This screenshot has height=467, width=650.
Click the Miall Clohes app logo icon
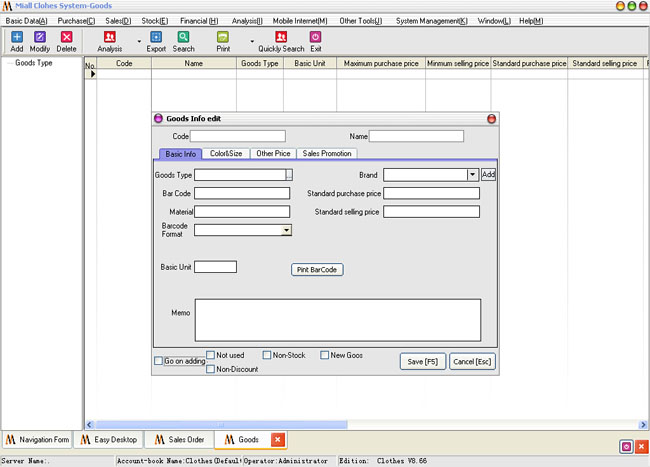7,6
